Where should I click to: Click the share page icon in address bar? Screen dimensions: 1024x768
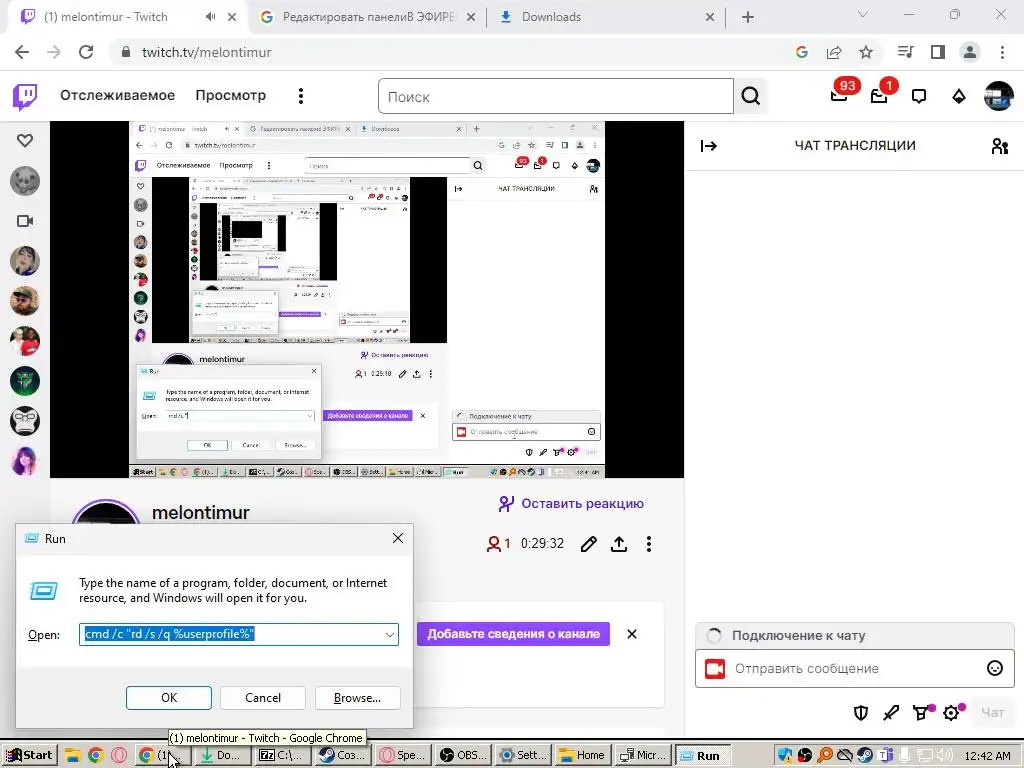click(x=834, y=52)
